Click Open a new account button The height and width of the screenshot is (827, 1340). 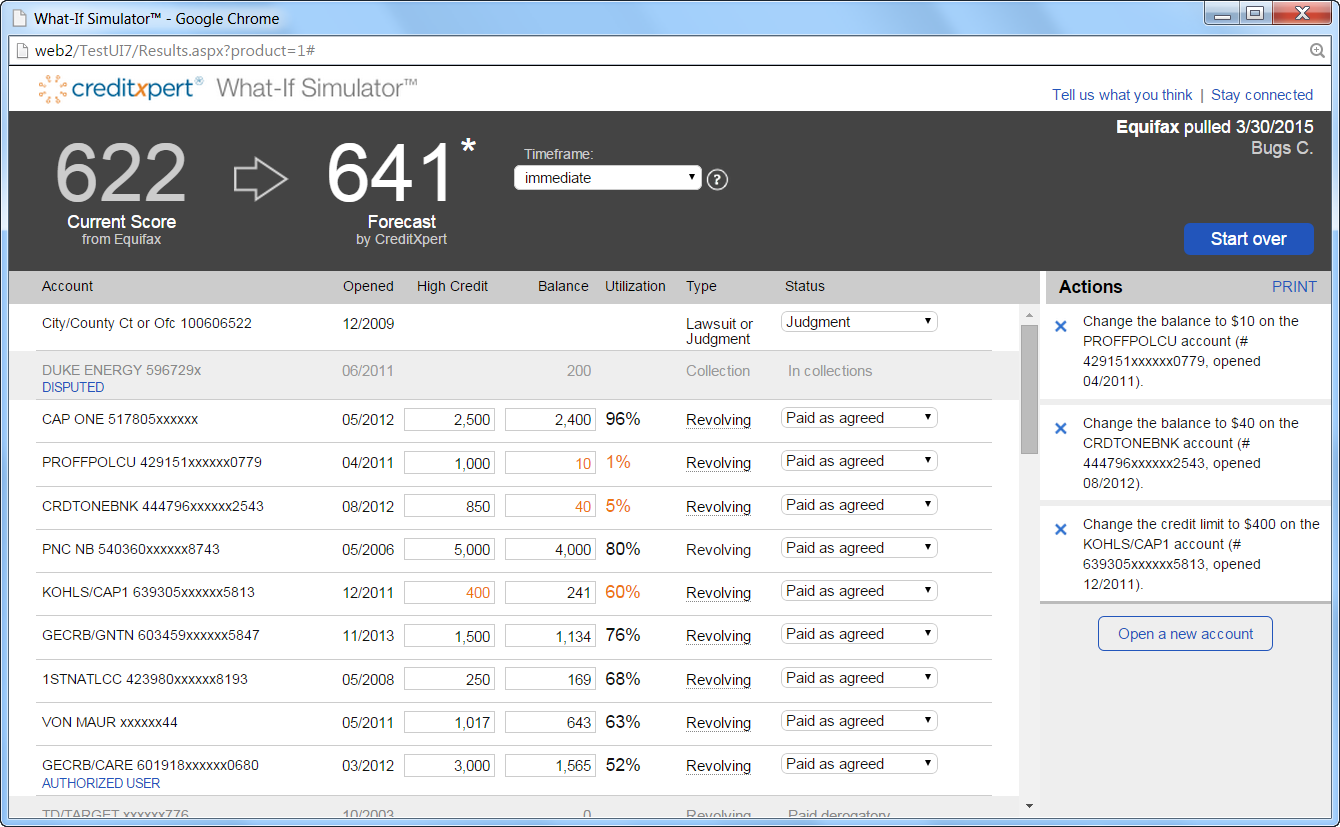(x=1185, y=634)
